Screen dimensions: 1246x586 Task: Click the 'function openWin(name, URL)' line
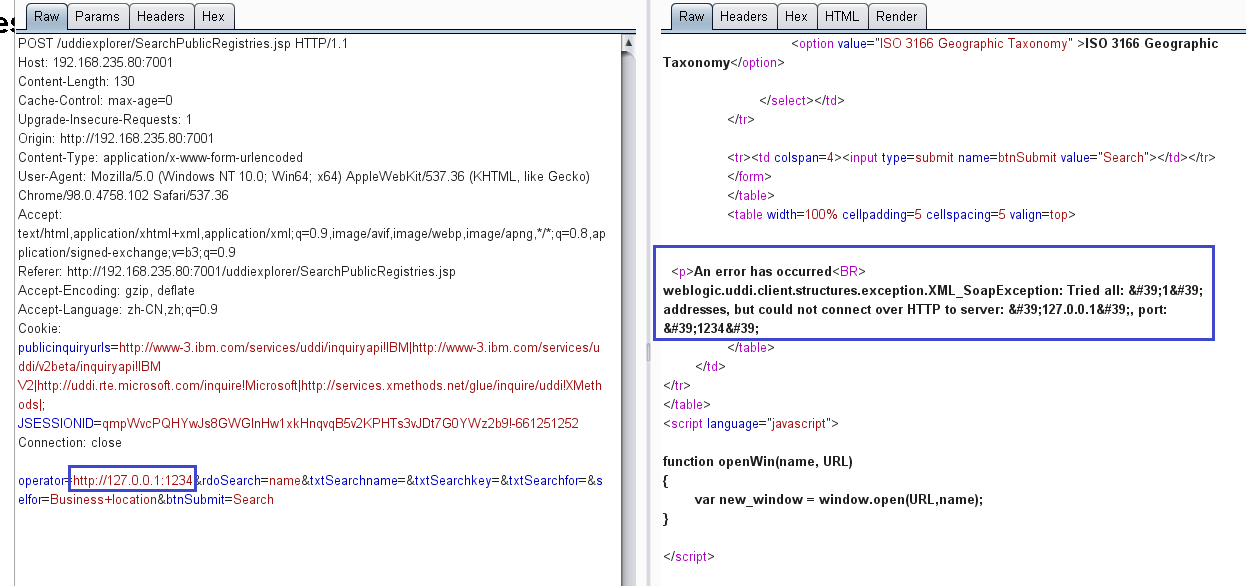757,462
